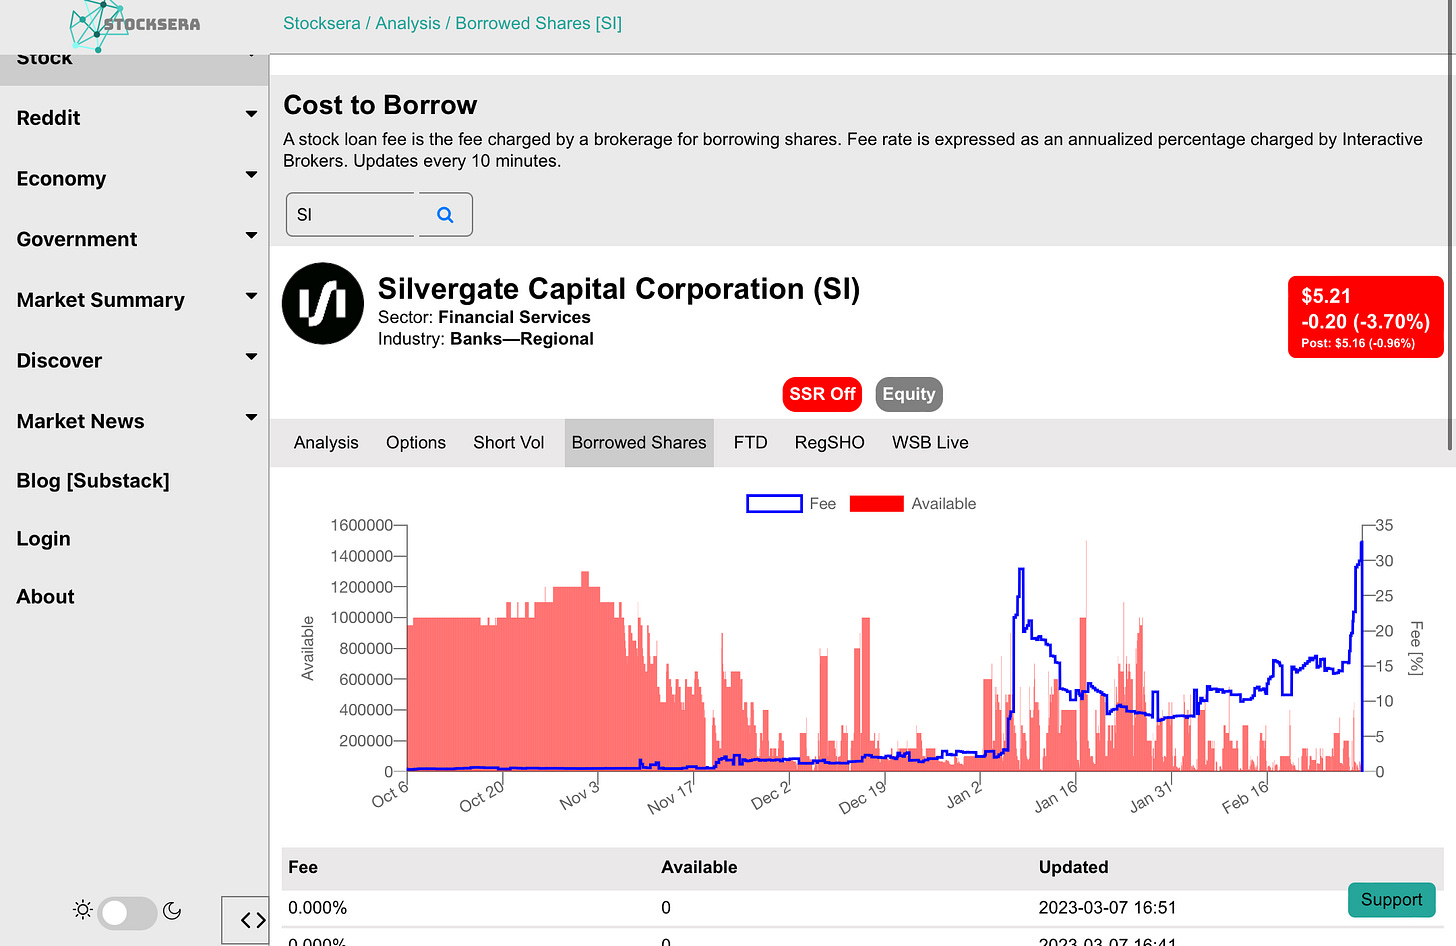Open the Login page
Viewport: 1456px width, 946px height.
pos(43,539)
